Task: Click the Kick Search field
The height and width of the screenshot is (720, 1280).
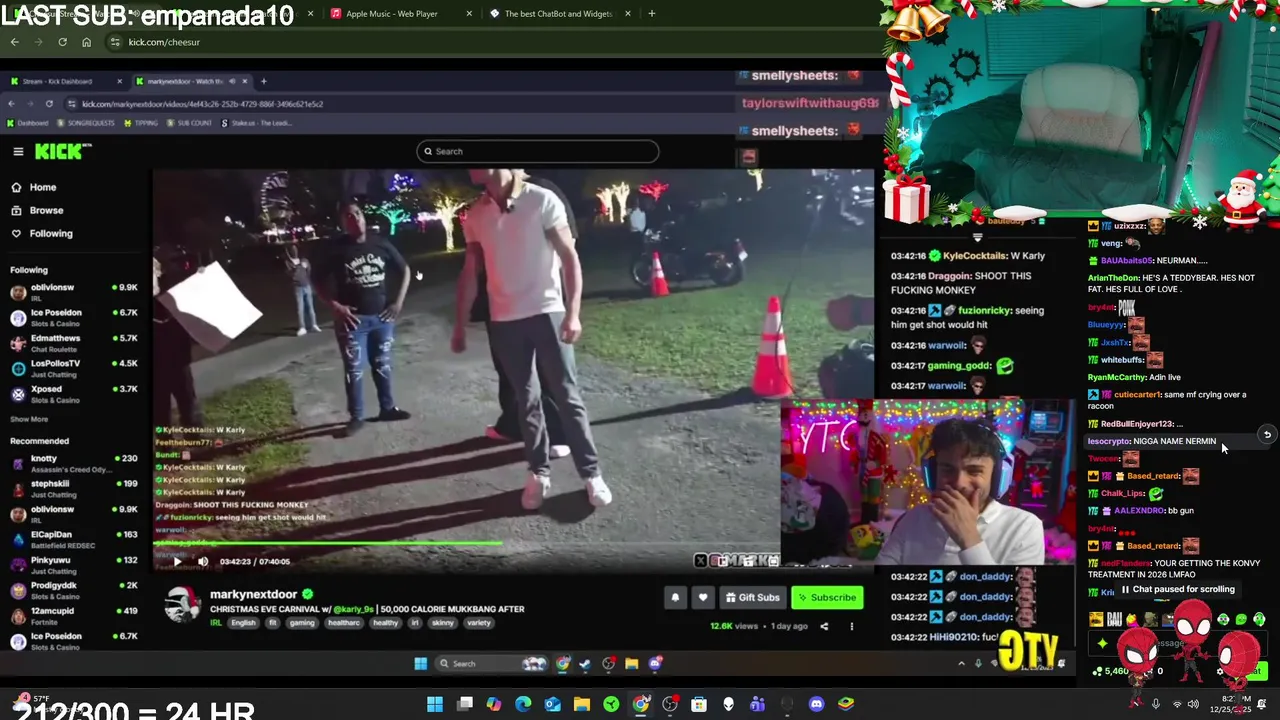Action: coord(538,151)
